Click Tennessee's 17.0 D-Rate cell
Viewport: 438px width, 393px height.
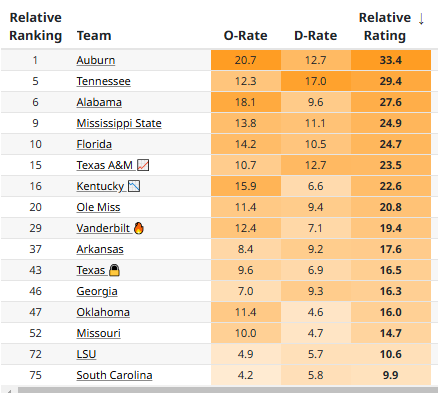(316, 81)
